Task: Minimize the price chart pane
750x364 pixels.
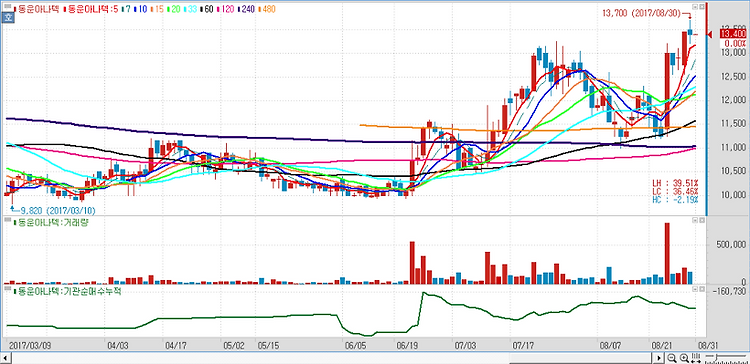Action: (x=695, y=7)
